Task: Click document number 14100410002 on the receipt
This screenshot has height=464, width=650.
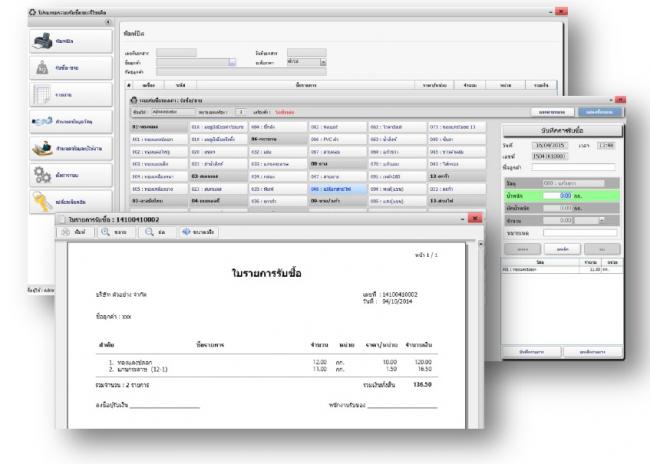Action: click(x=400, y=294)
